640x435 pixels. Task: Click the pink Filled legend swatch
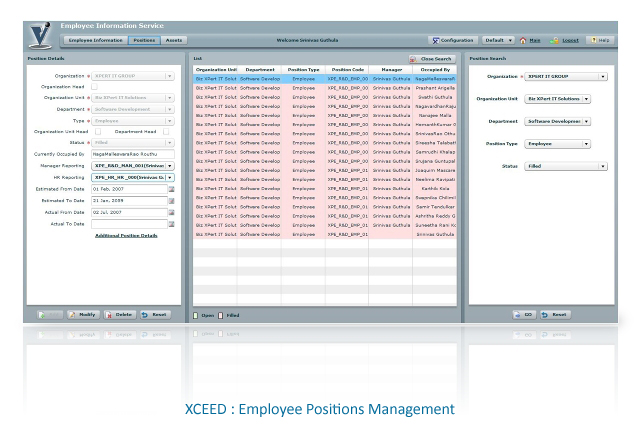click(221, 315)
